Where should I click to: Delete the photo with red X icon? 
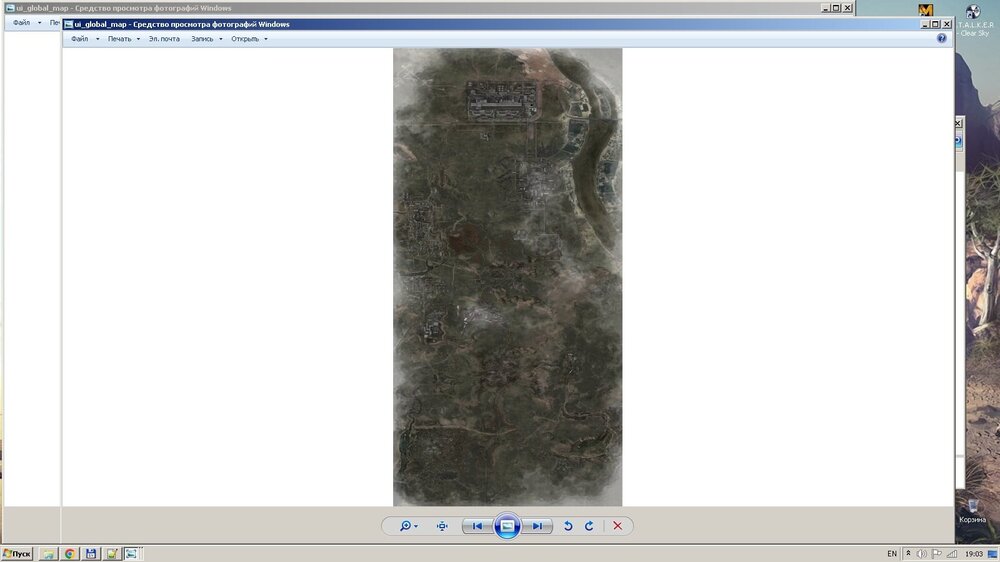(x=618, y=526)
